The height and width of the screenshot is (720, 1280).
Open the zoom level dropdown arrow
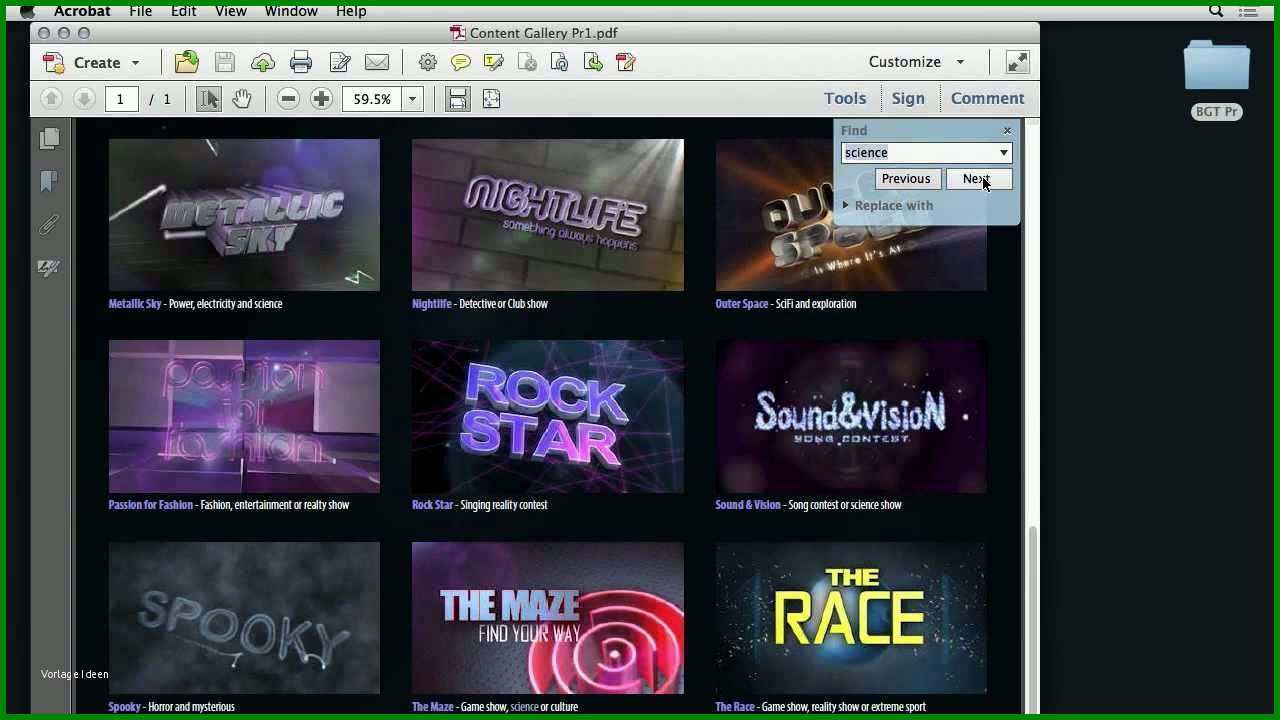[x=412, y=99]
